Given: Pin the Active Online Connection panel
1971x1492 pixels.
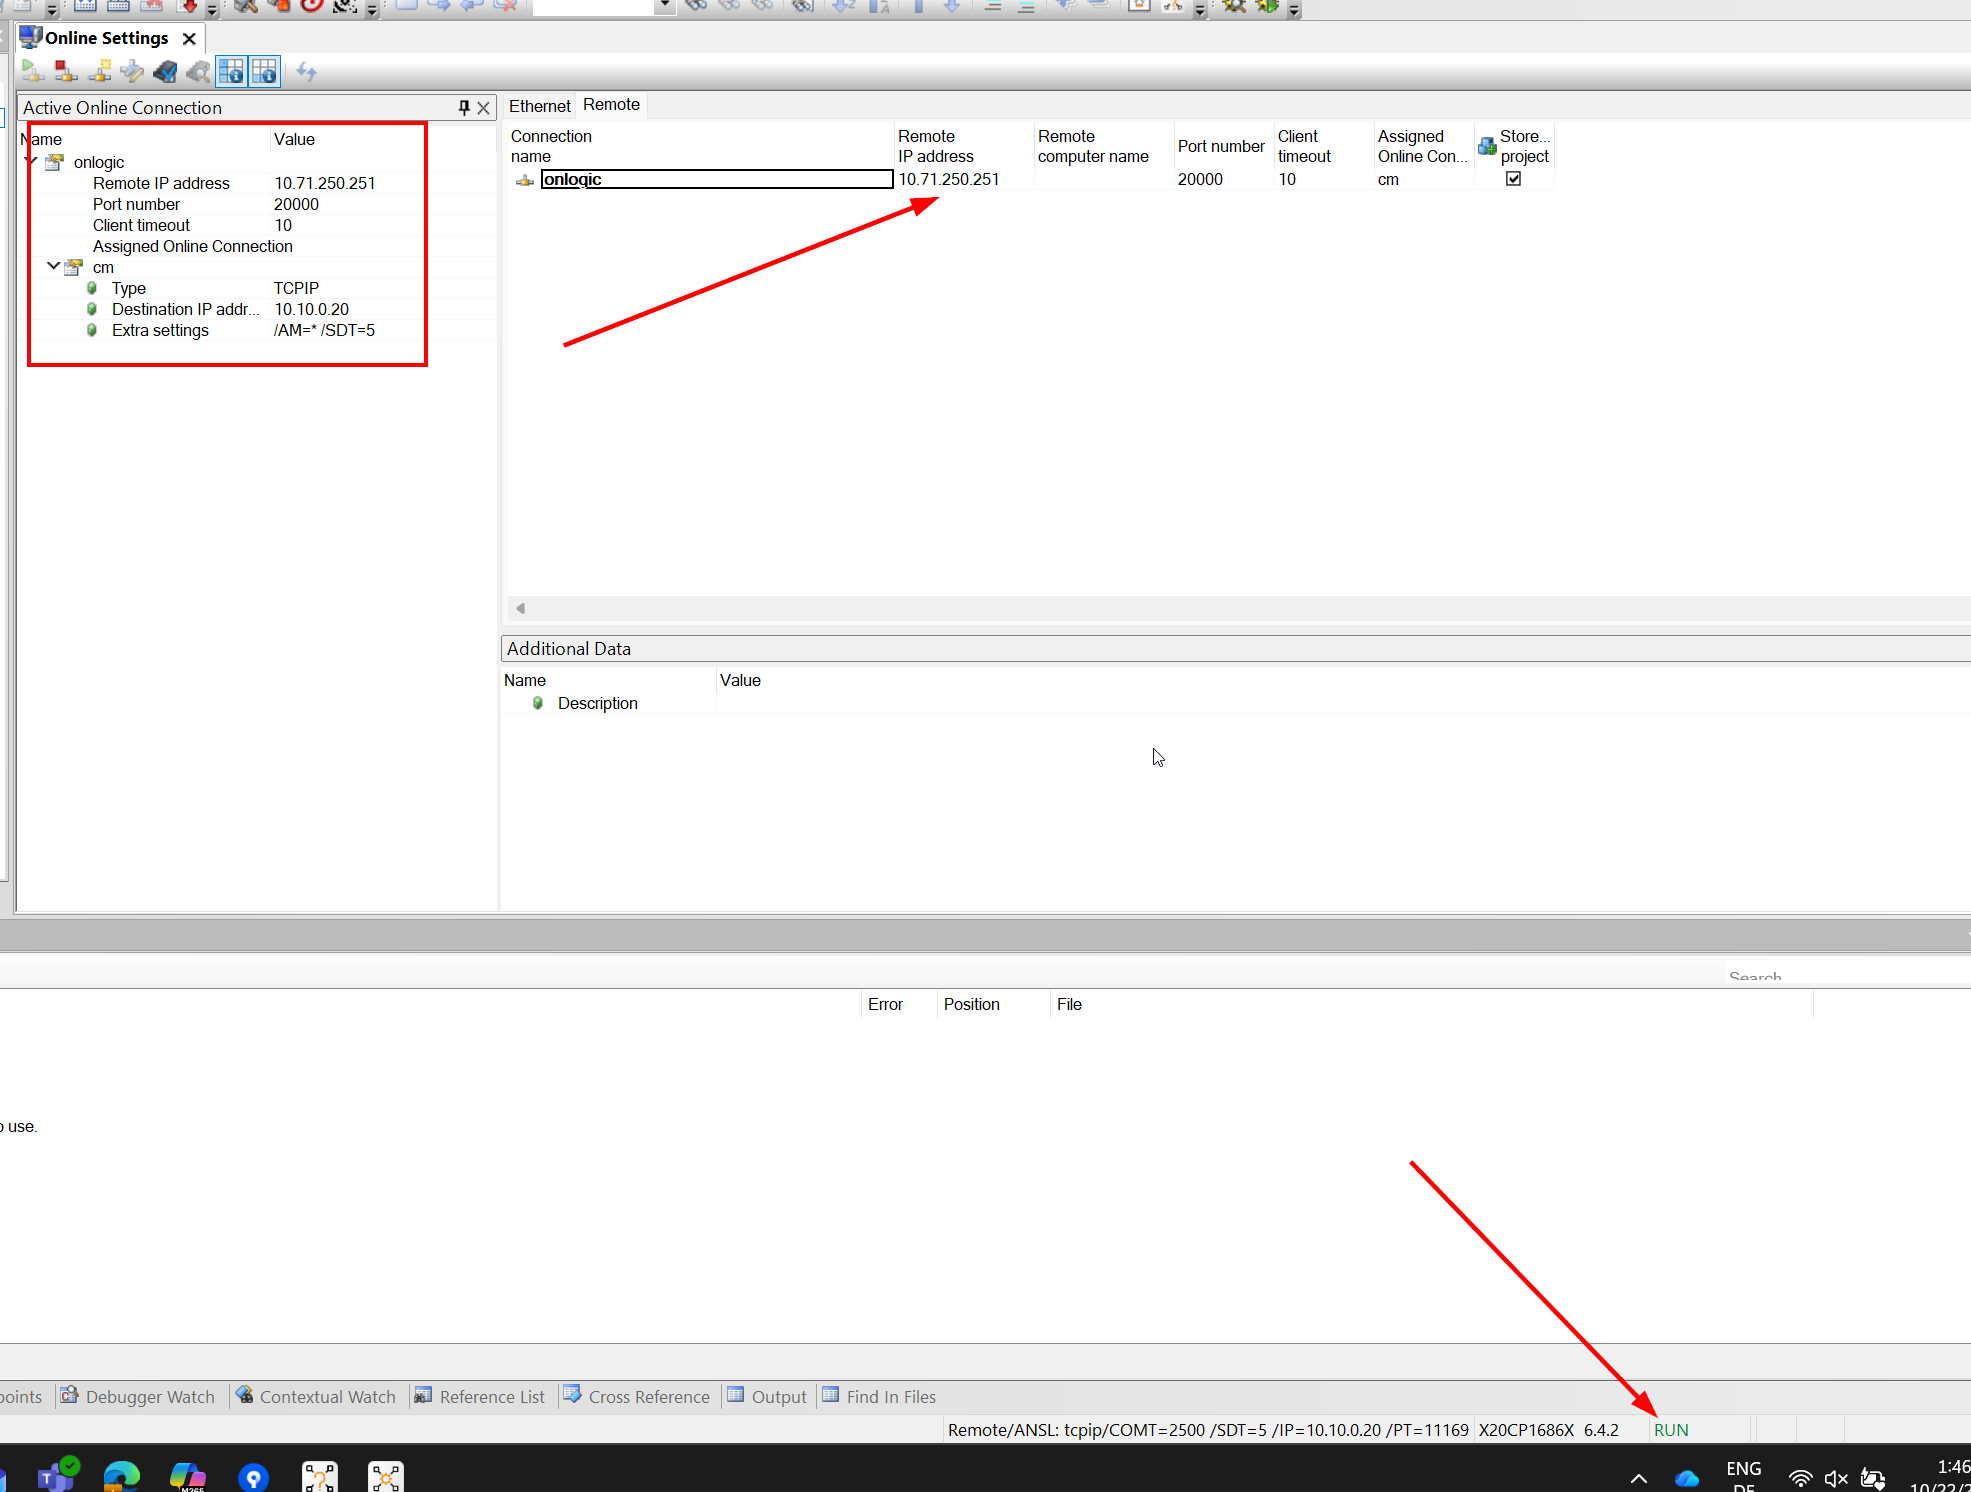Looking at the screenshot, I should 464,107.
